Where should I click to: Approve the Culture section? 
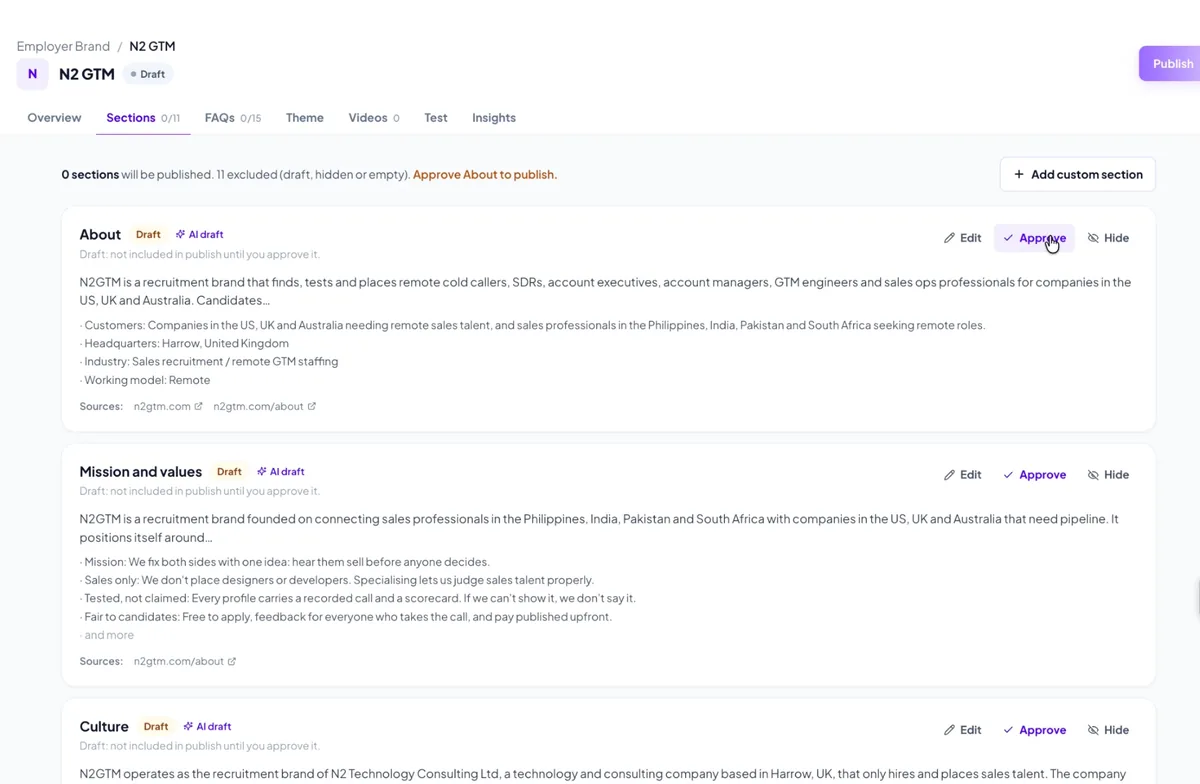point(1034,730)
